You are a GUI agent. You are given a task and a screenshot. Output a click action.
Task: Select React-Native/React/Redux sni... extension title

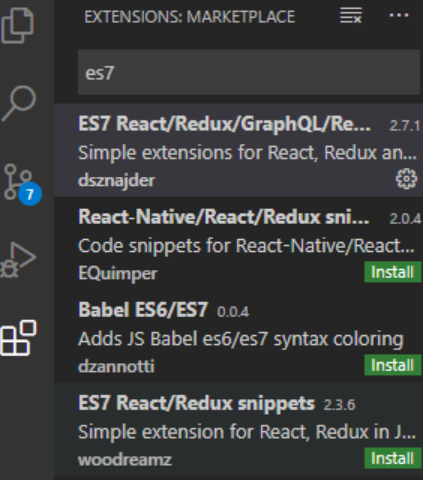[x=224, y=217]
